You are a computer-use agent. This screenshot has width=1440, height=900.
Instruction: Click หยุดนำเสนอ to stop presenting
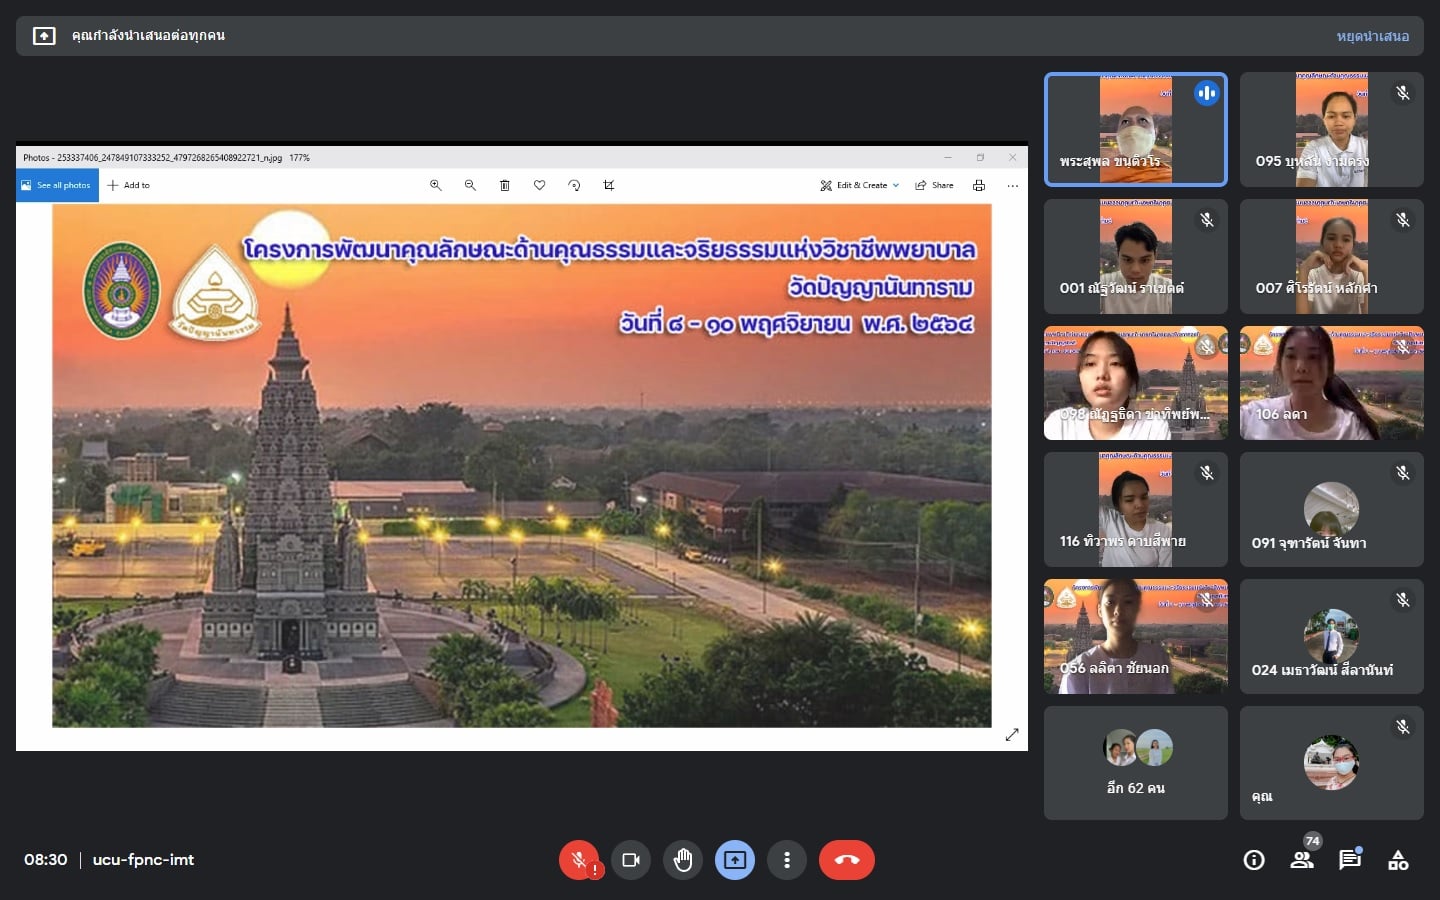1372,36
